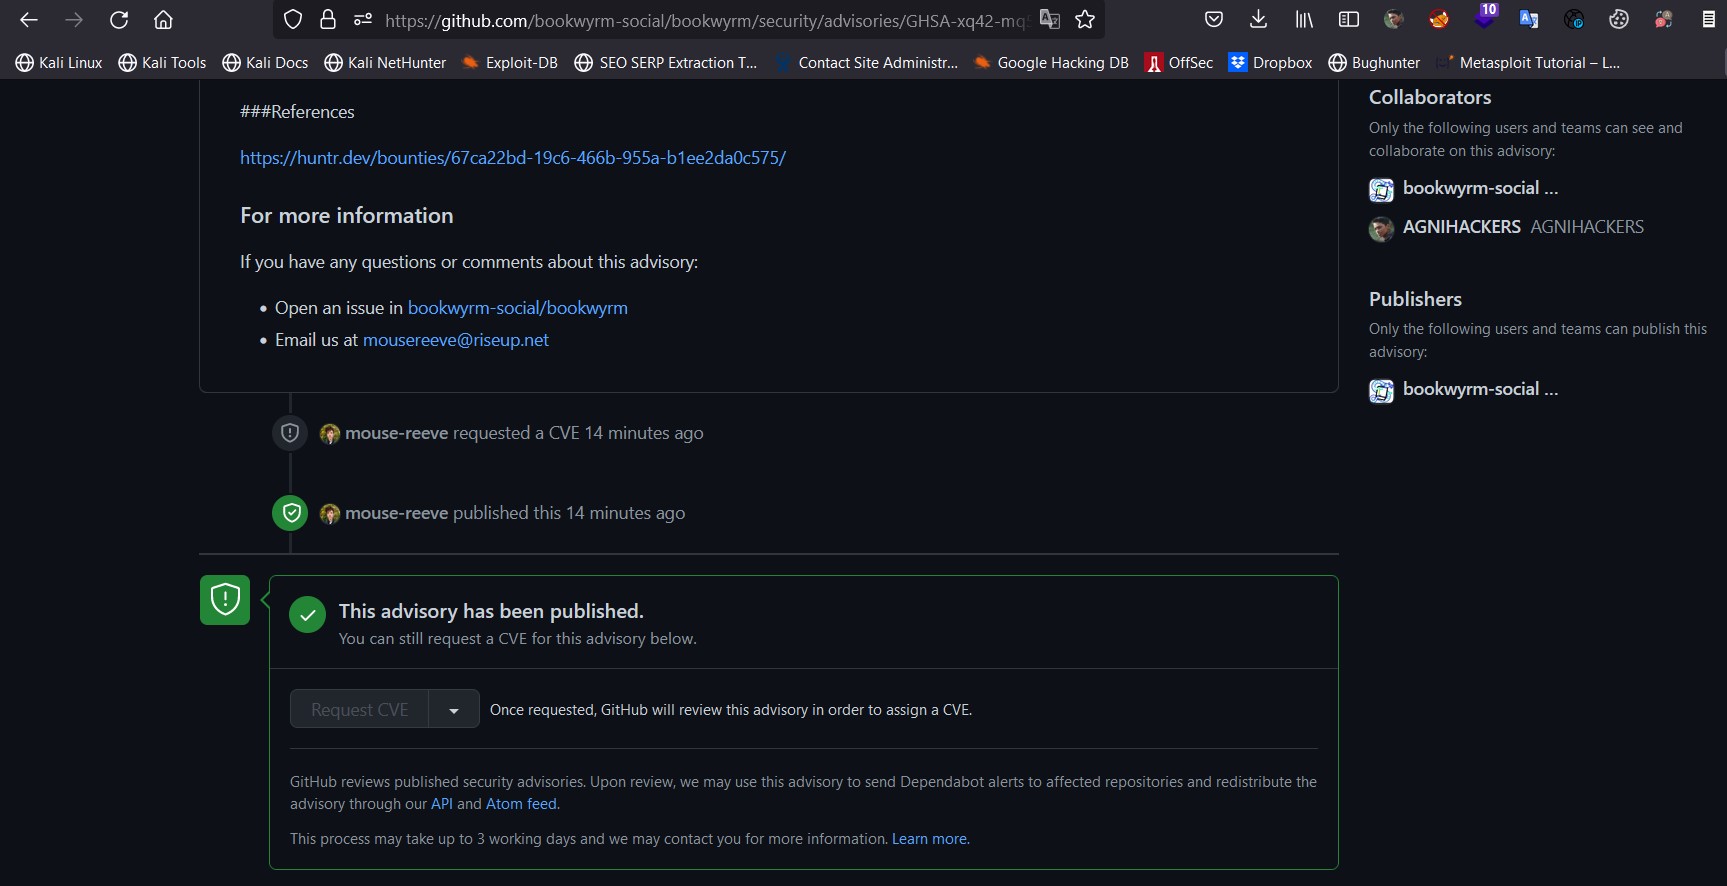This screenshot has height=886, width=1727.
Task: Click the green shield advisory badge
Action: (225, 600)
